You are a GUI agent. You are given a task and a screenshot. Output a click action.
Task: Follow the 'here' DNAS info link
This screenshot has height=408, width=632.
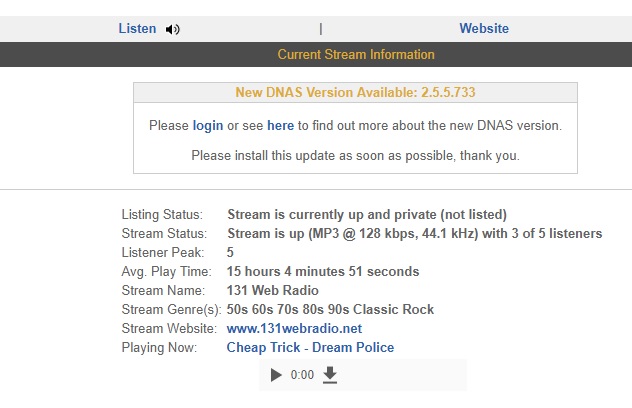pos(280,126)
